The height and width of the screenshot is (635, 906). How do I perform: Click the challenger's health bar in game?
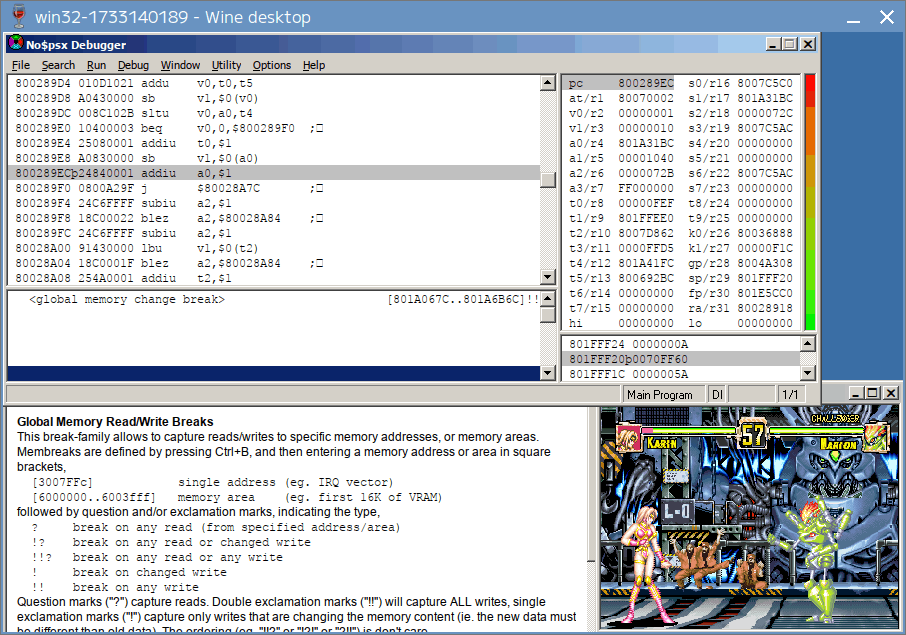(815, 431)
